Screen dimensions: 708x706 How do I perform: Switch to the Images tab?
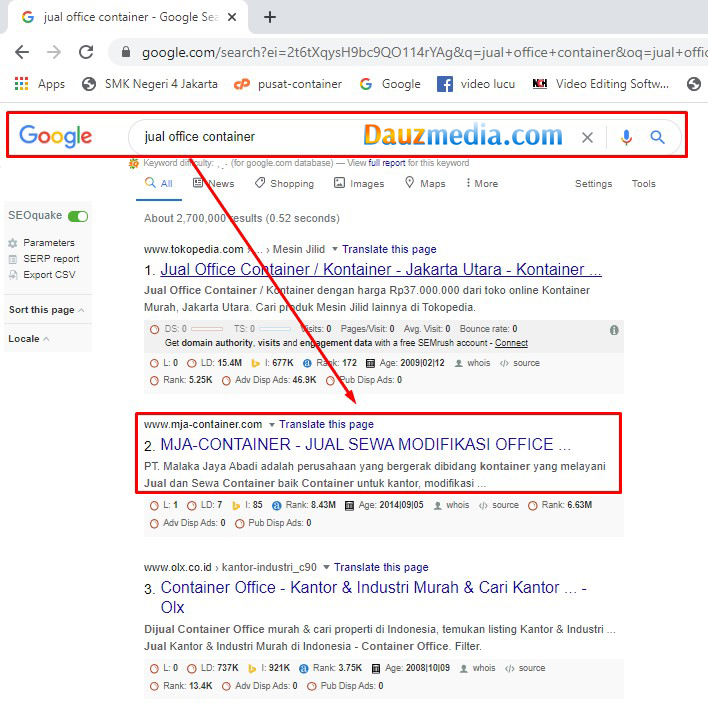pyautogui.click(x=359, y=183)
